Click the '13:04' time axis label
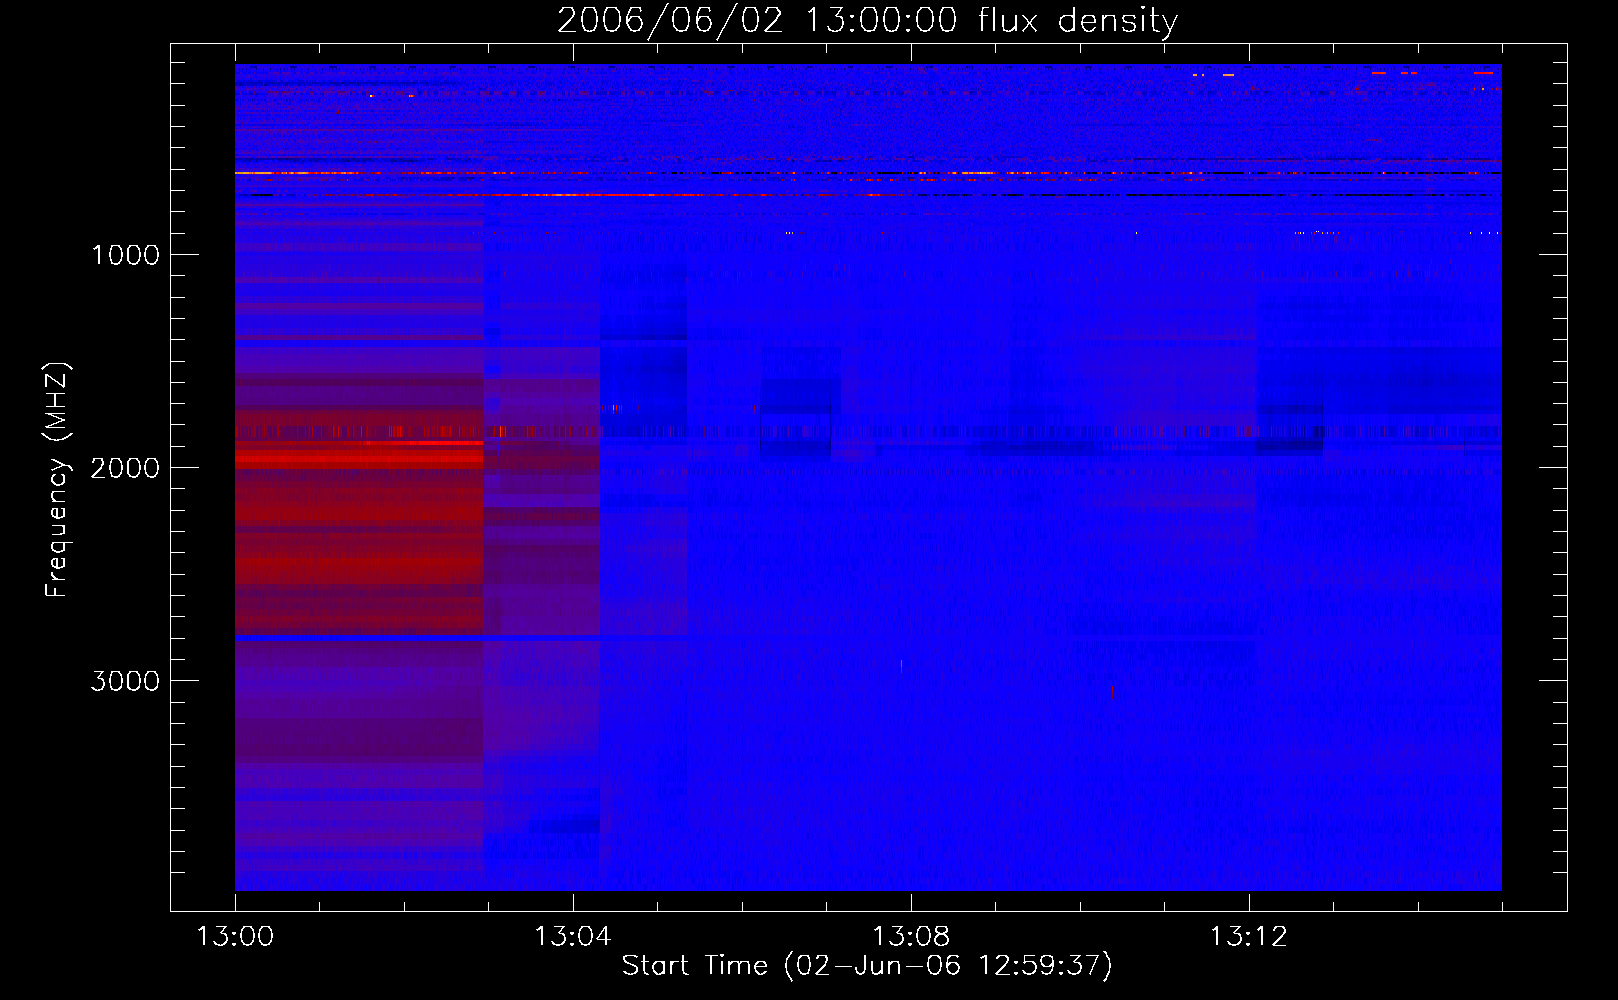1618x1000 pixels. 573,937
